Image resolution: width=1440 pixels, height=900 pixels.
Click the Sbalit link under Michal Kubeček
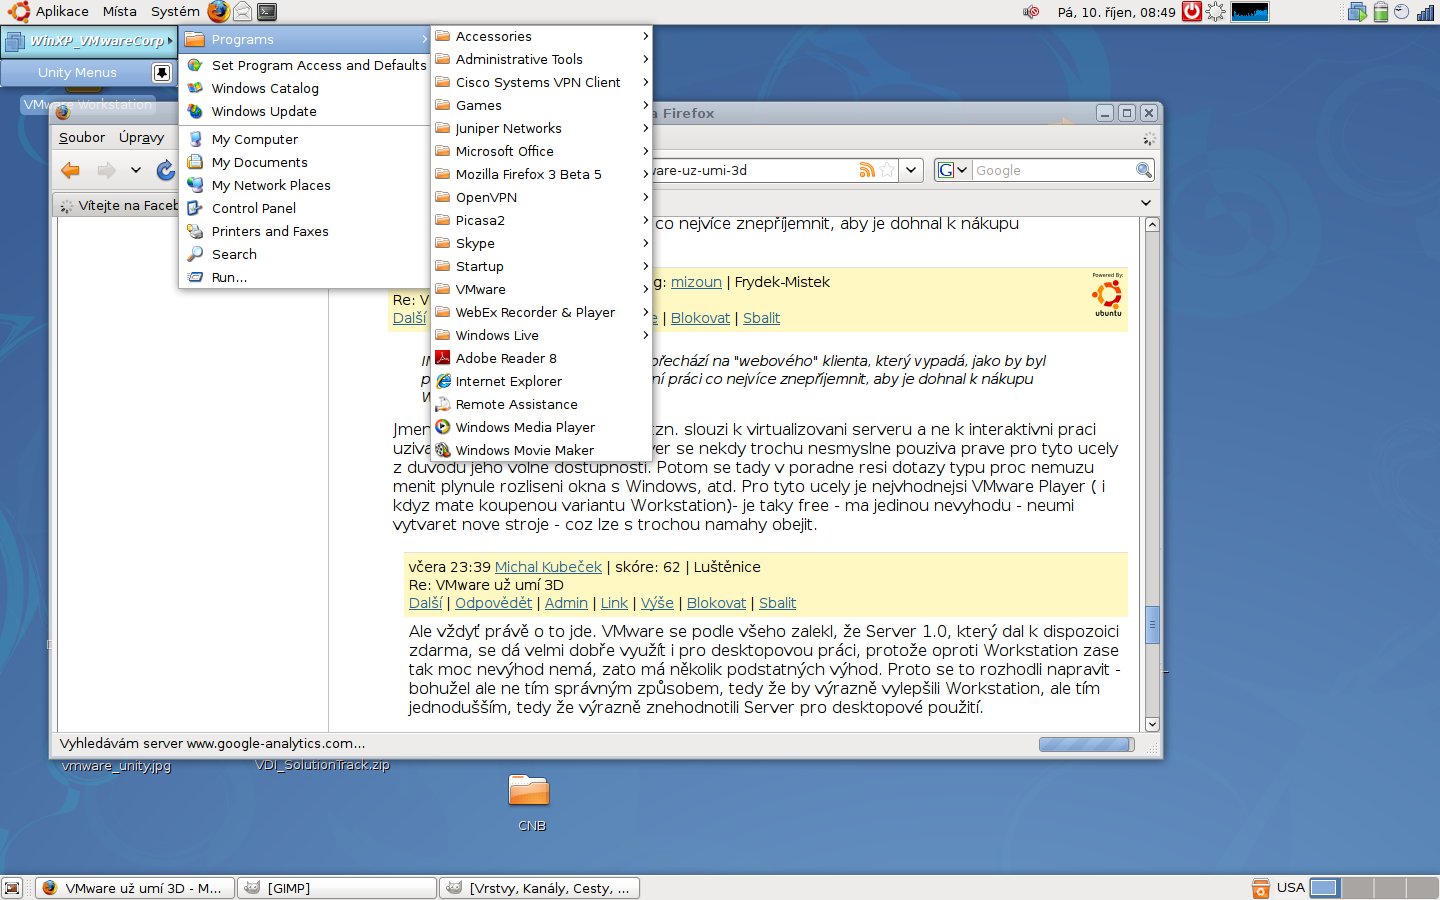[x=777, y=603]
